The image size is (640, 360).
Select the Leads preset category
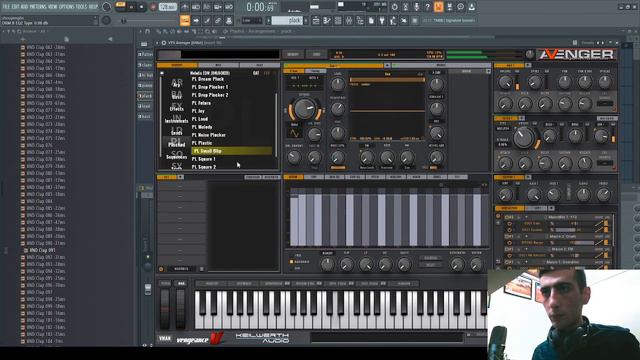176,131
